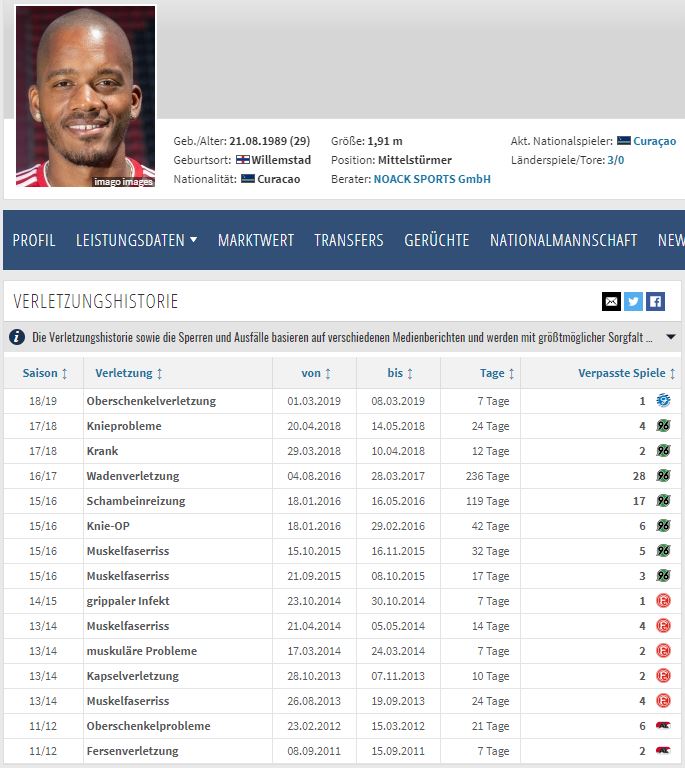Open the partially visible News tab
The image size is (685, 768).
[x=671, y=240]
